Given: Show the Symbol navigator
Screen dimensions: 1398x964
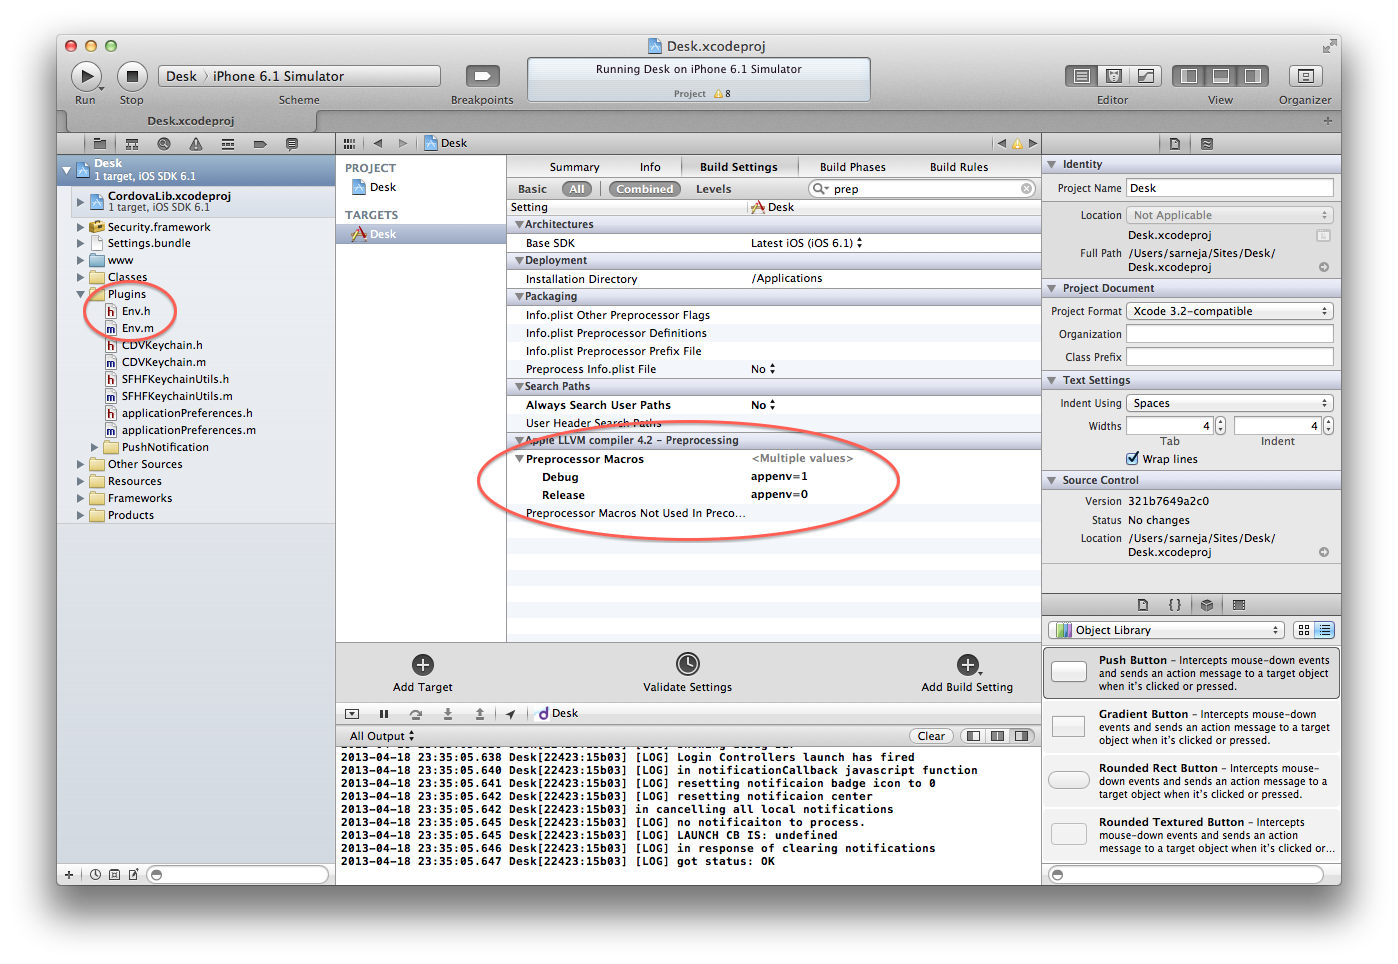Looking at the screenshot, I should tap(132, 144).
